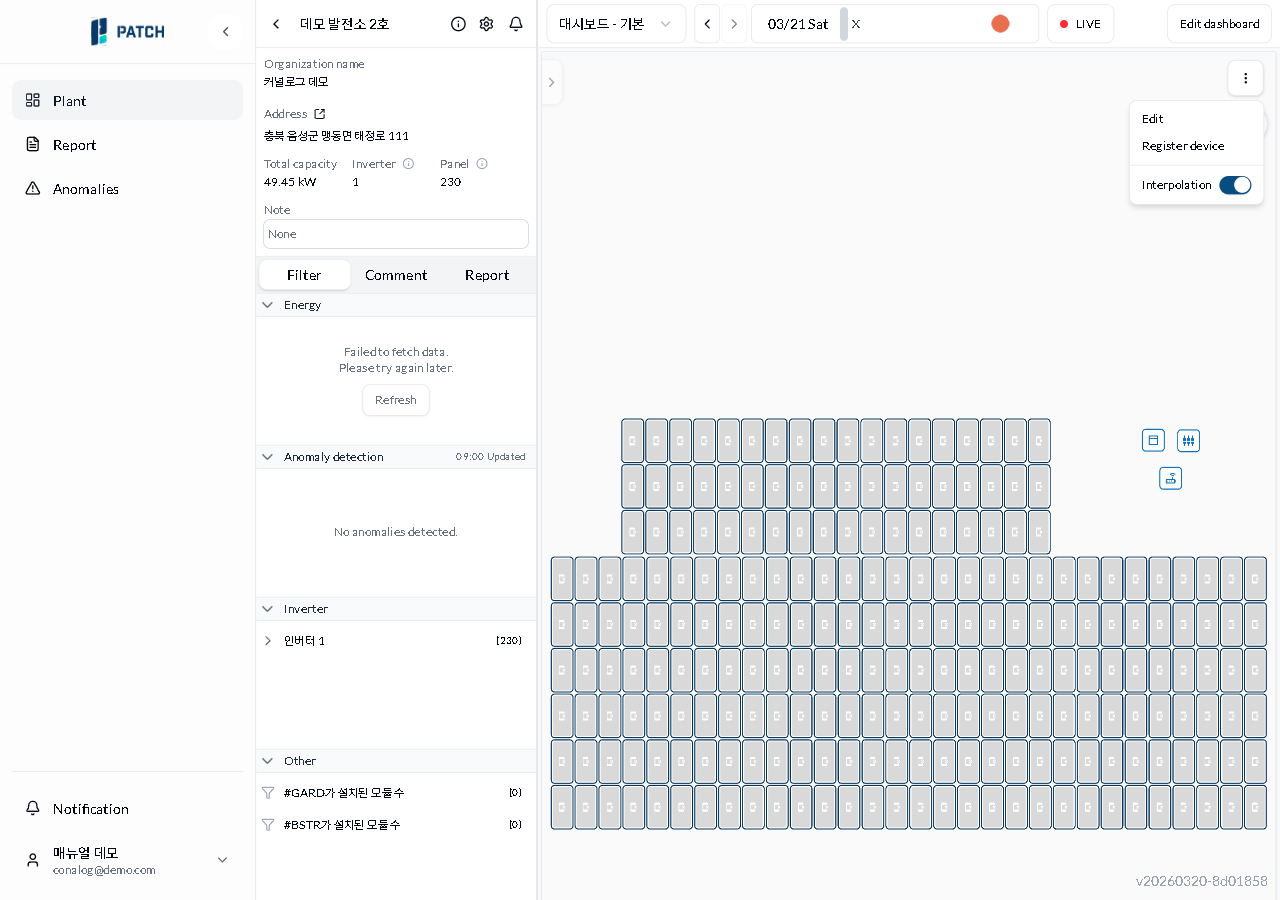Screen dimensions: 1280x900
Task: Toggle the Interpolation switch
Action: coord(1234,185)
